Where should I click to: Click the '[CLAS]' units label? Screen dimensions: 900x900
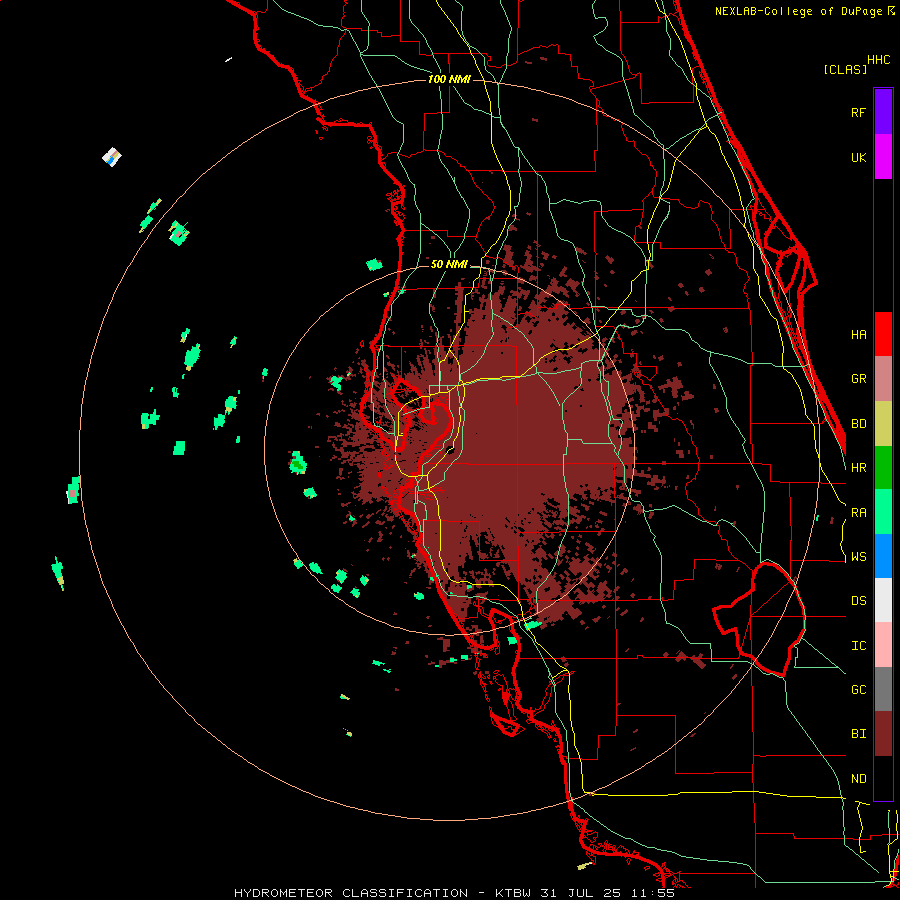(845, 69)
